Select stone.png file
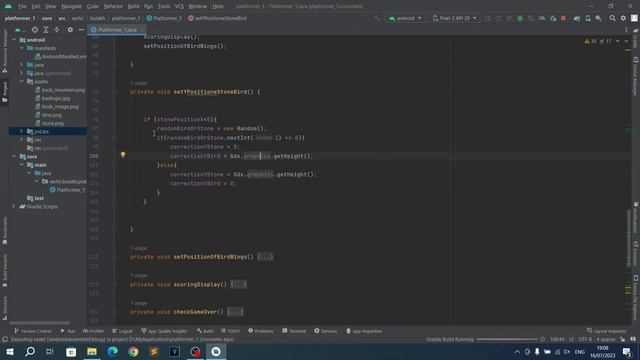640x360 pixels. (49, 123)
